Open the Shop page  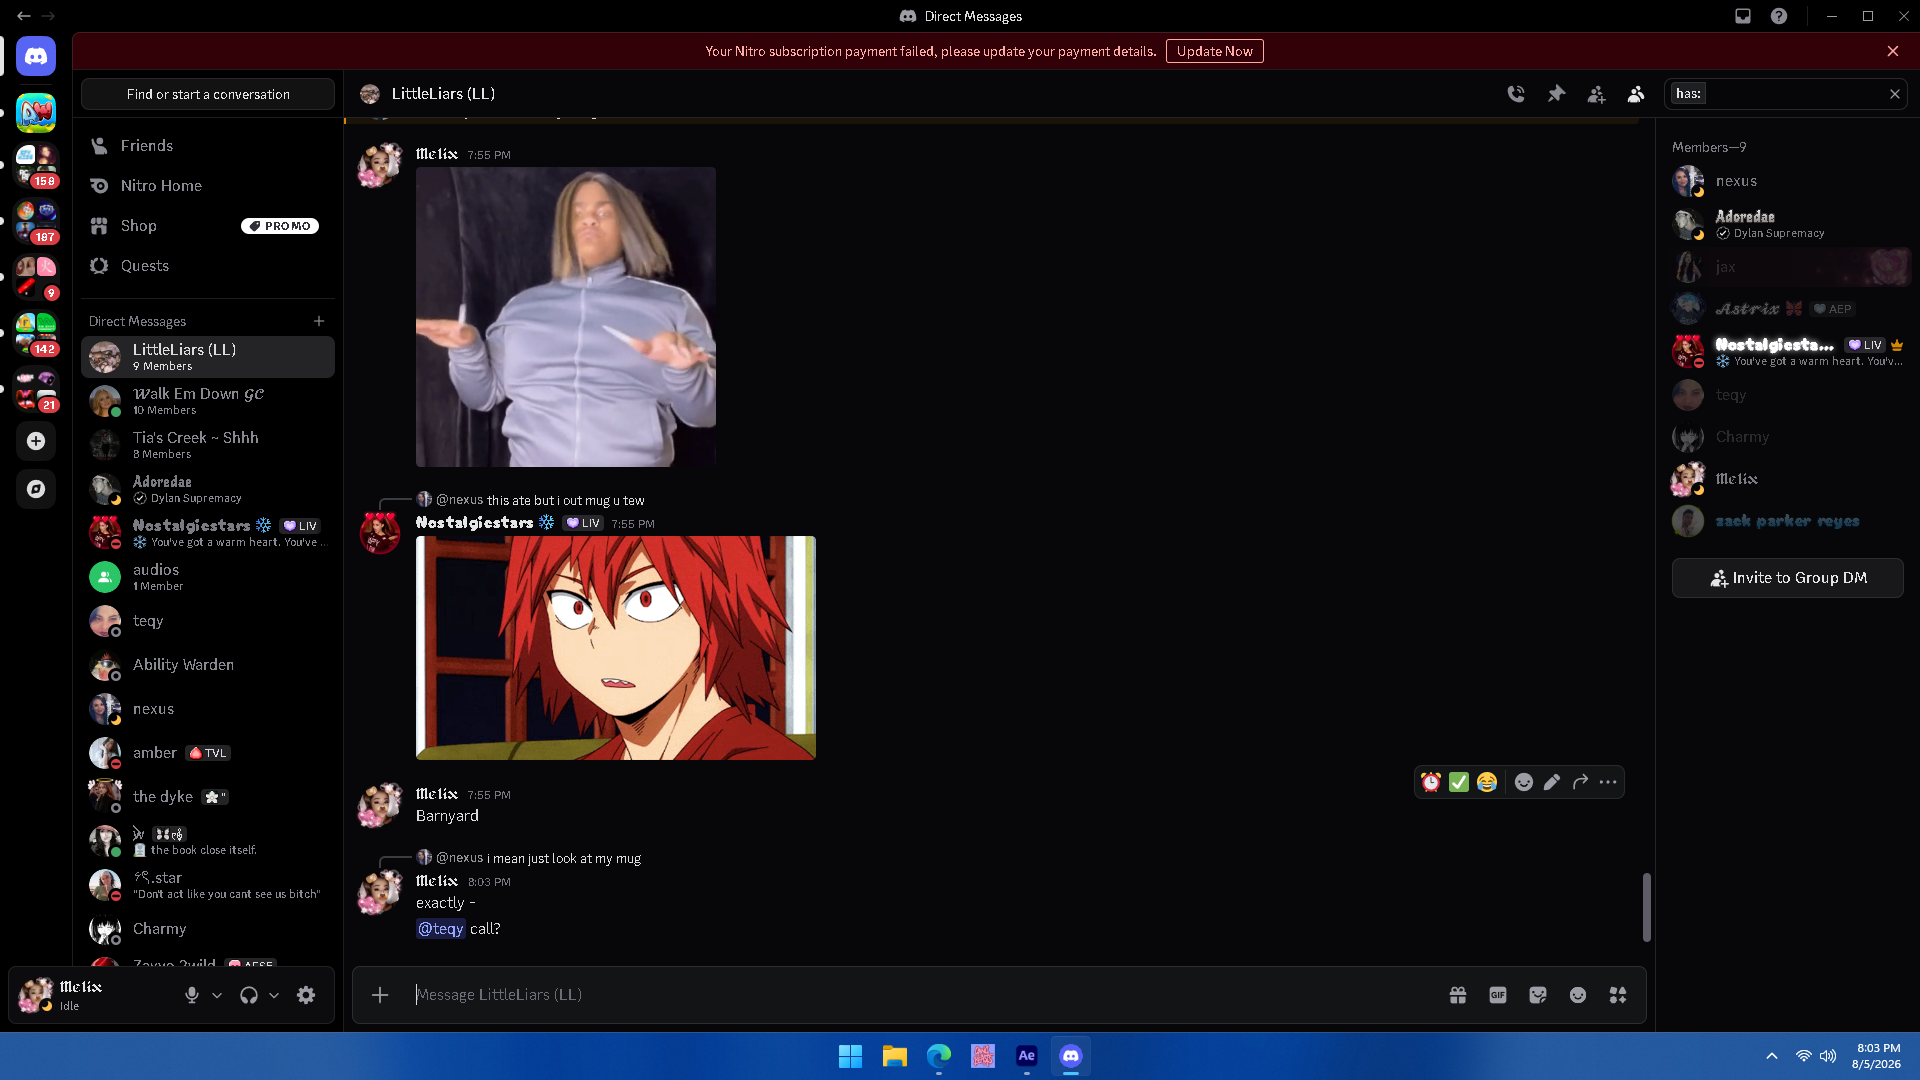tap(208, 226)
